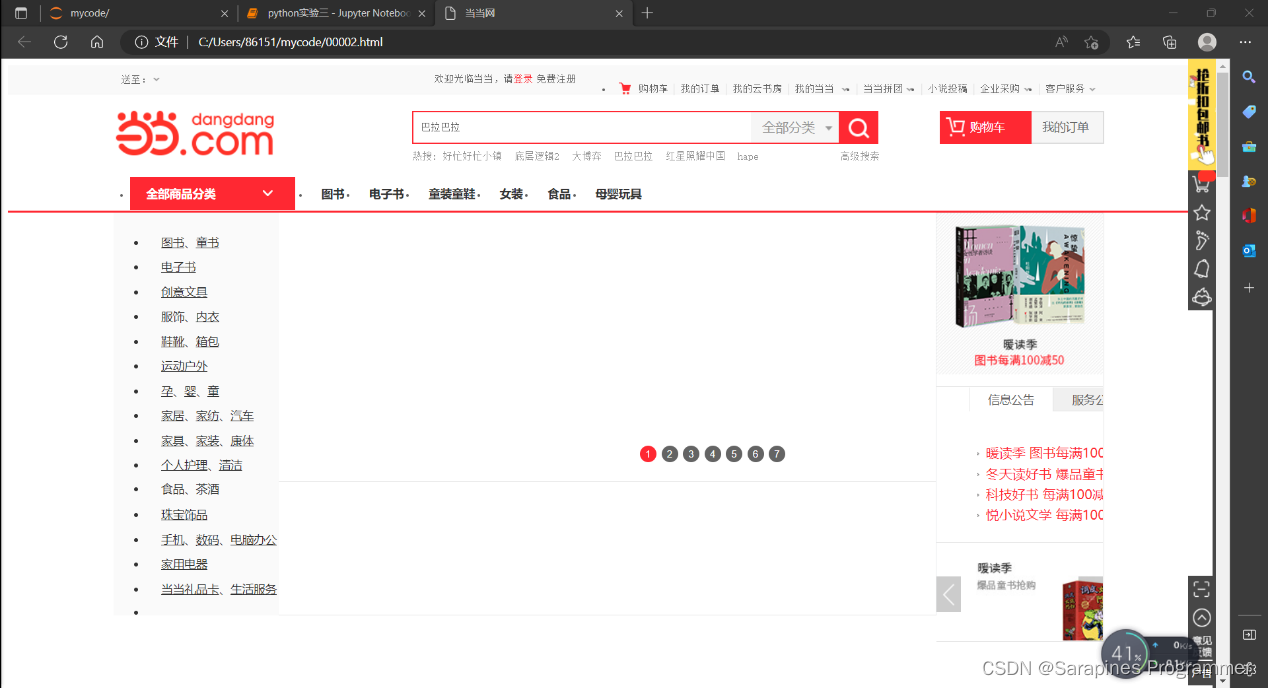Open the 母婴玩具 navigation item
Viewport: 1268px width, 688px height.
[x=618, y=194]
